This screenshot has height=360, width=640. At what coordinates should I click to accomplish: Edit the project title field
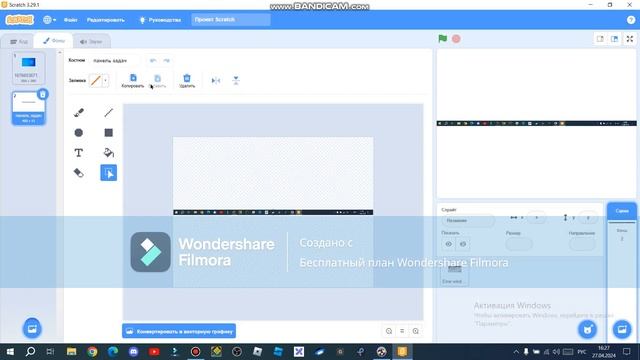tap(231, 20)
